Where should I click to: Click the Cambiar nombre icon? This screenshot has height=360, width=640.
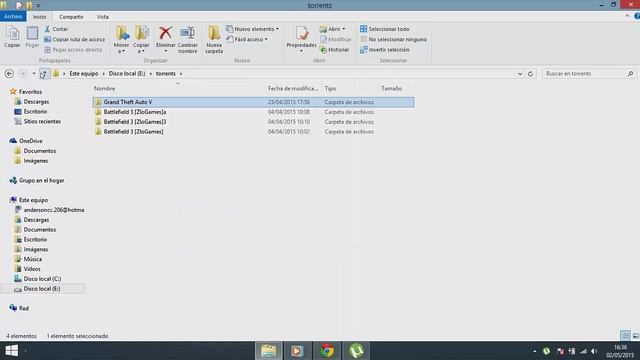point(188,33)
